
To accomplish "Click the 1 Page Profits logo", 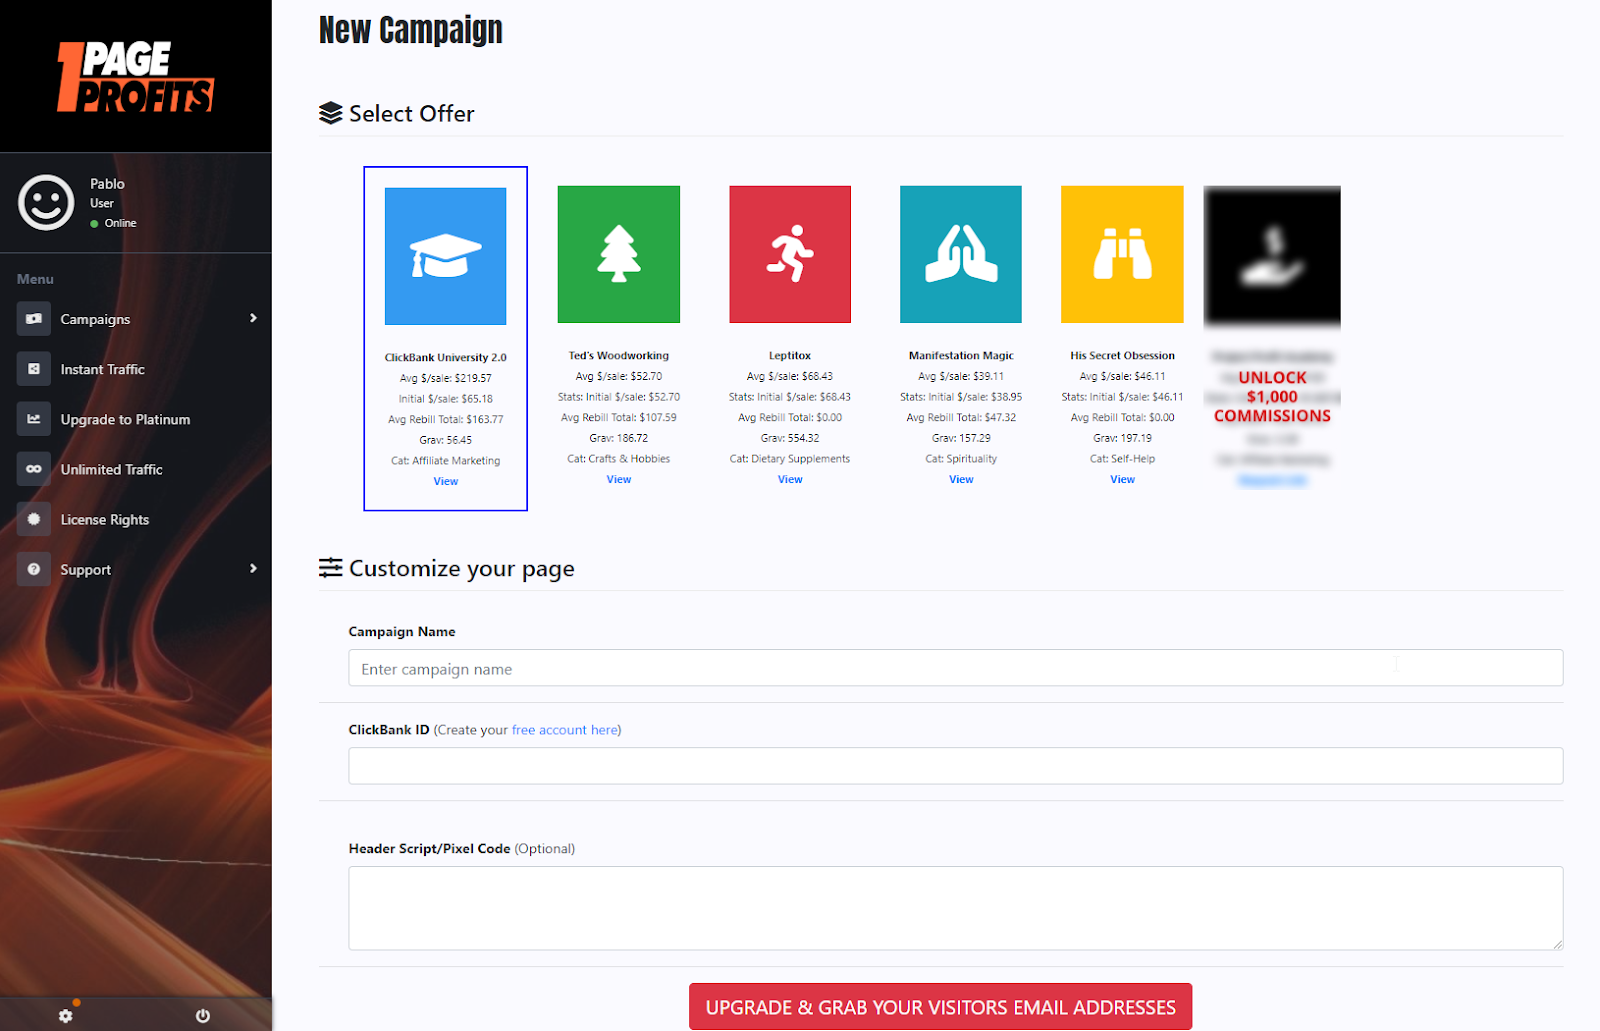I will click(x=135, y=76).
